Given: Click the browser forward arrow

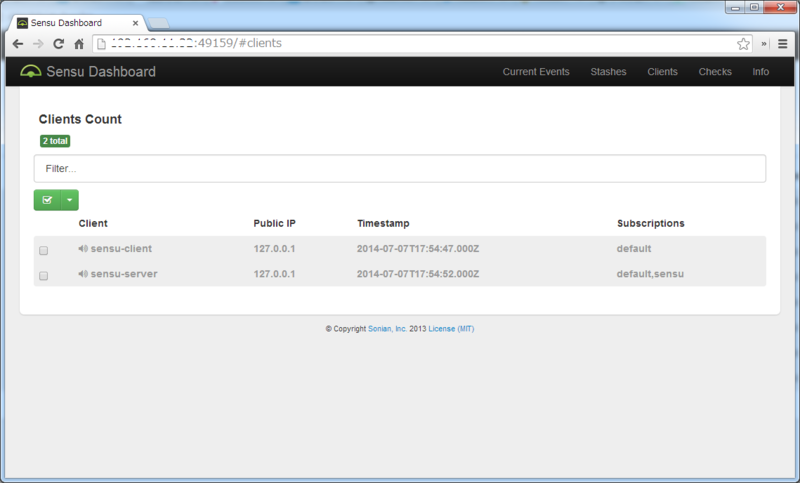Looking at the screenshot, I should (38, 44).
